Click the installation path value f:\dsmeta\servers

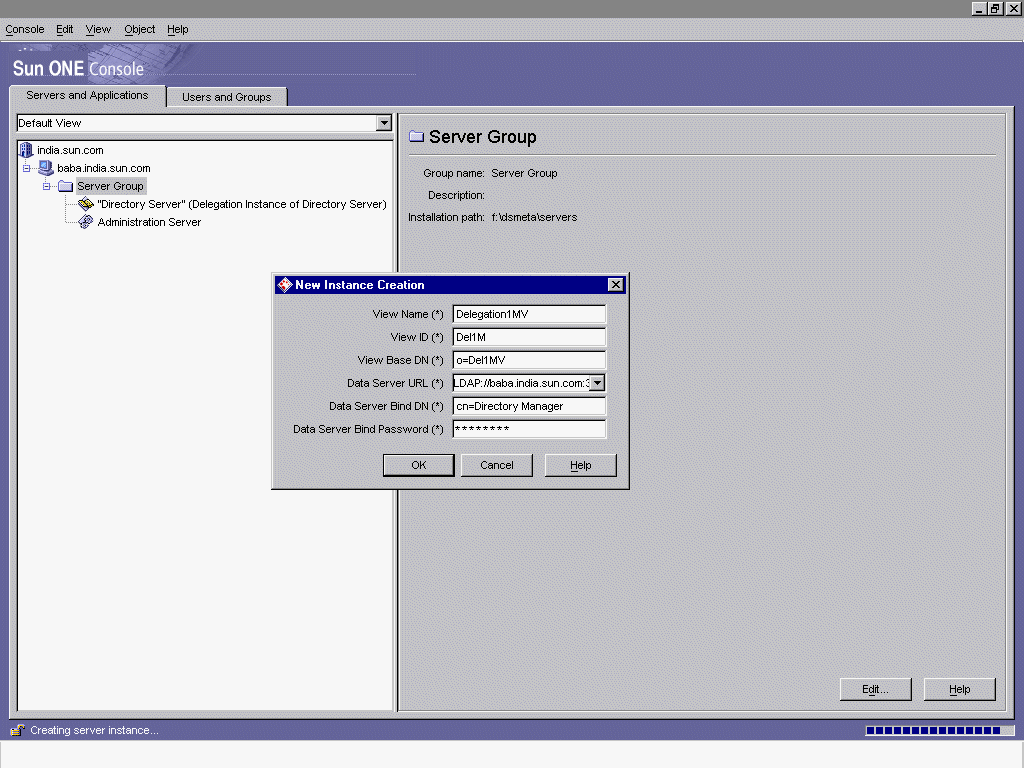pos(534,217)
